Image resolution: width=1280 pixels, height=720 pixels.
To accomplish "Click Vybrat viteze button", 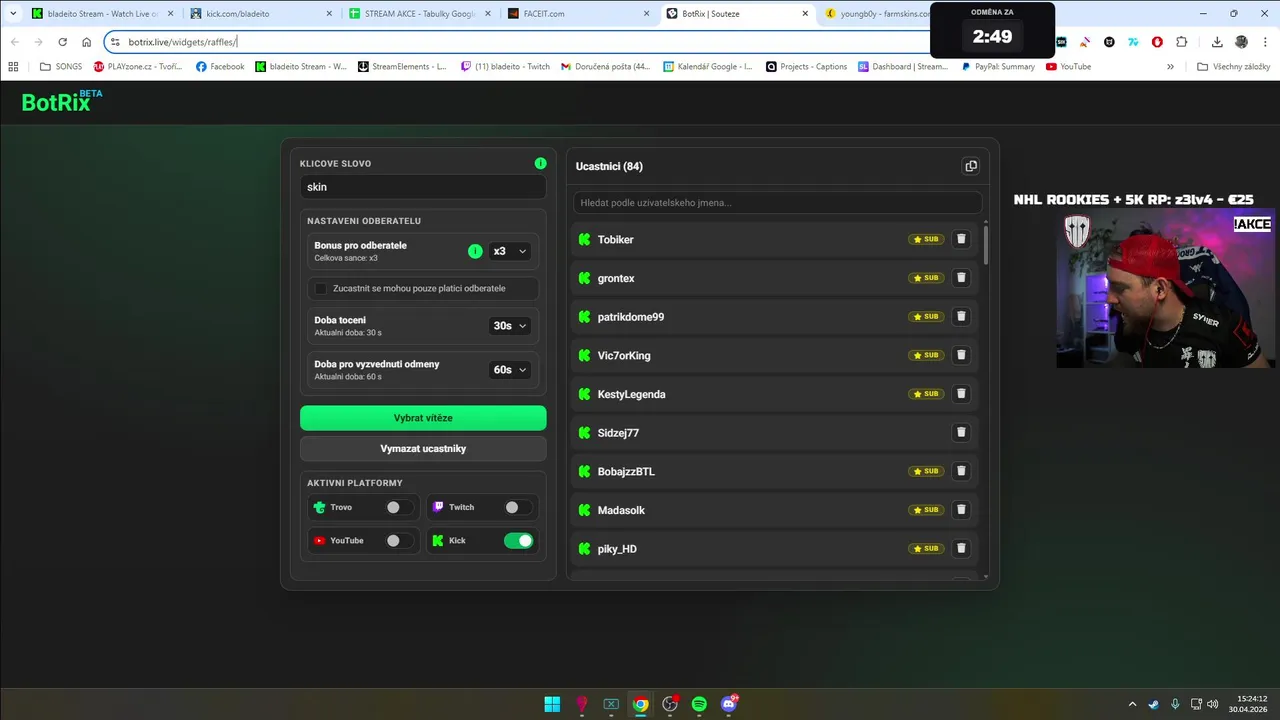I will pos(423,418).
